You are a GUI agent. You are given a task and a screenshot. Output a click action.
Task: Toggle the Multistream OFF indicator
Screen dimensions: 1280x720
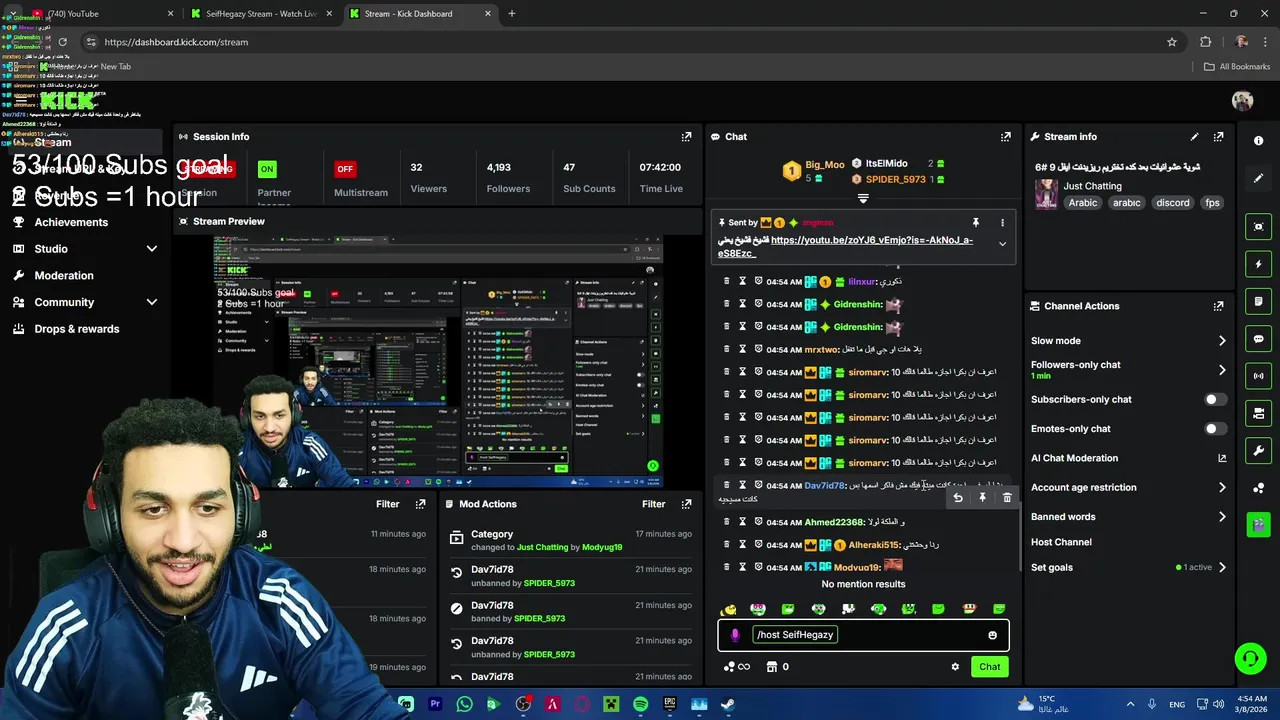[345, 169]
